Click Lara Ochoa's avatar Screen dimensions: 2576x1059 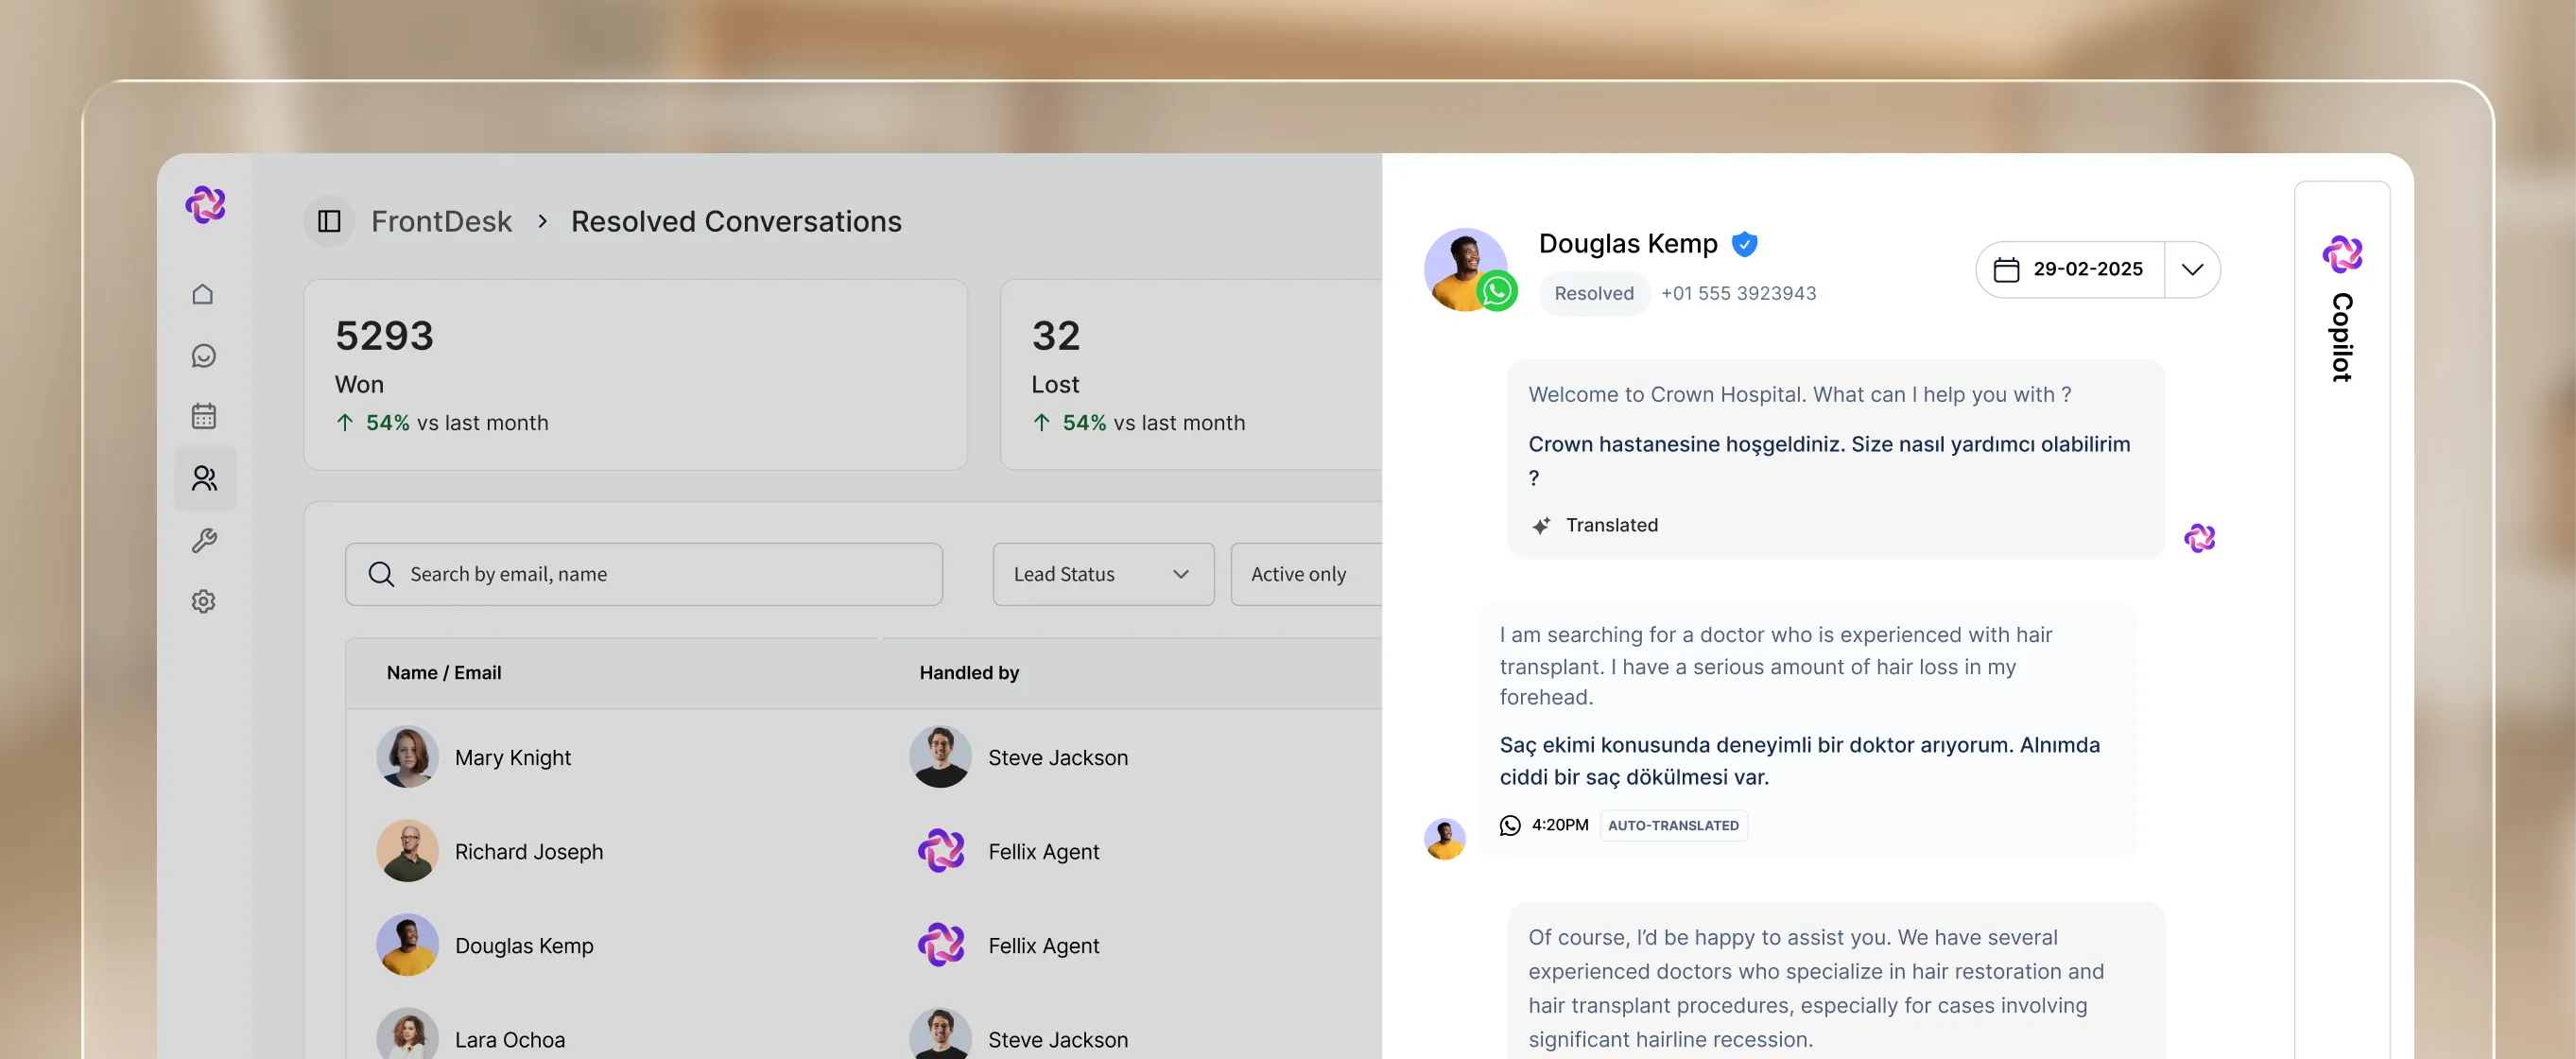click(x=407, y=1033)
